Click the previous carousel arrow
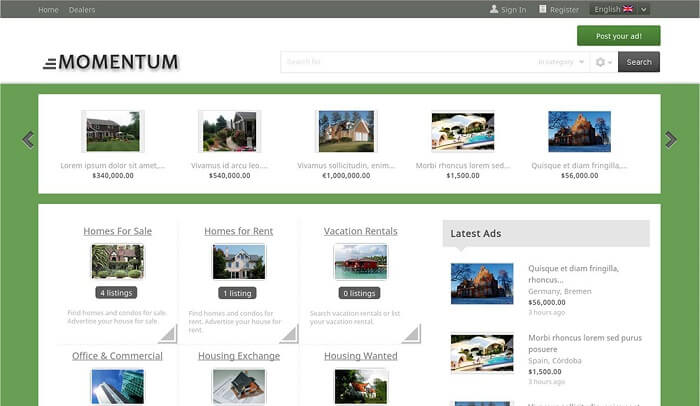The height and width of the screenshot is (406, 700). (28, 140)
